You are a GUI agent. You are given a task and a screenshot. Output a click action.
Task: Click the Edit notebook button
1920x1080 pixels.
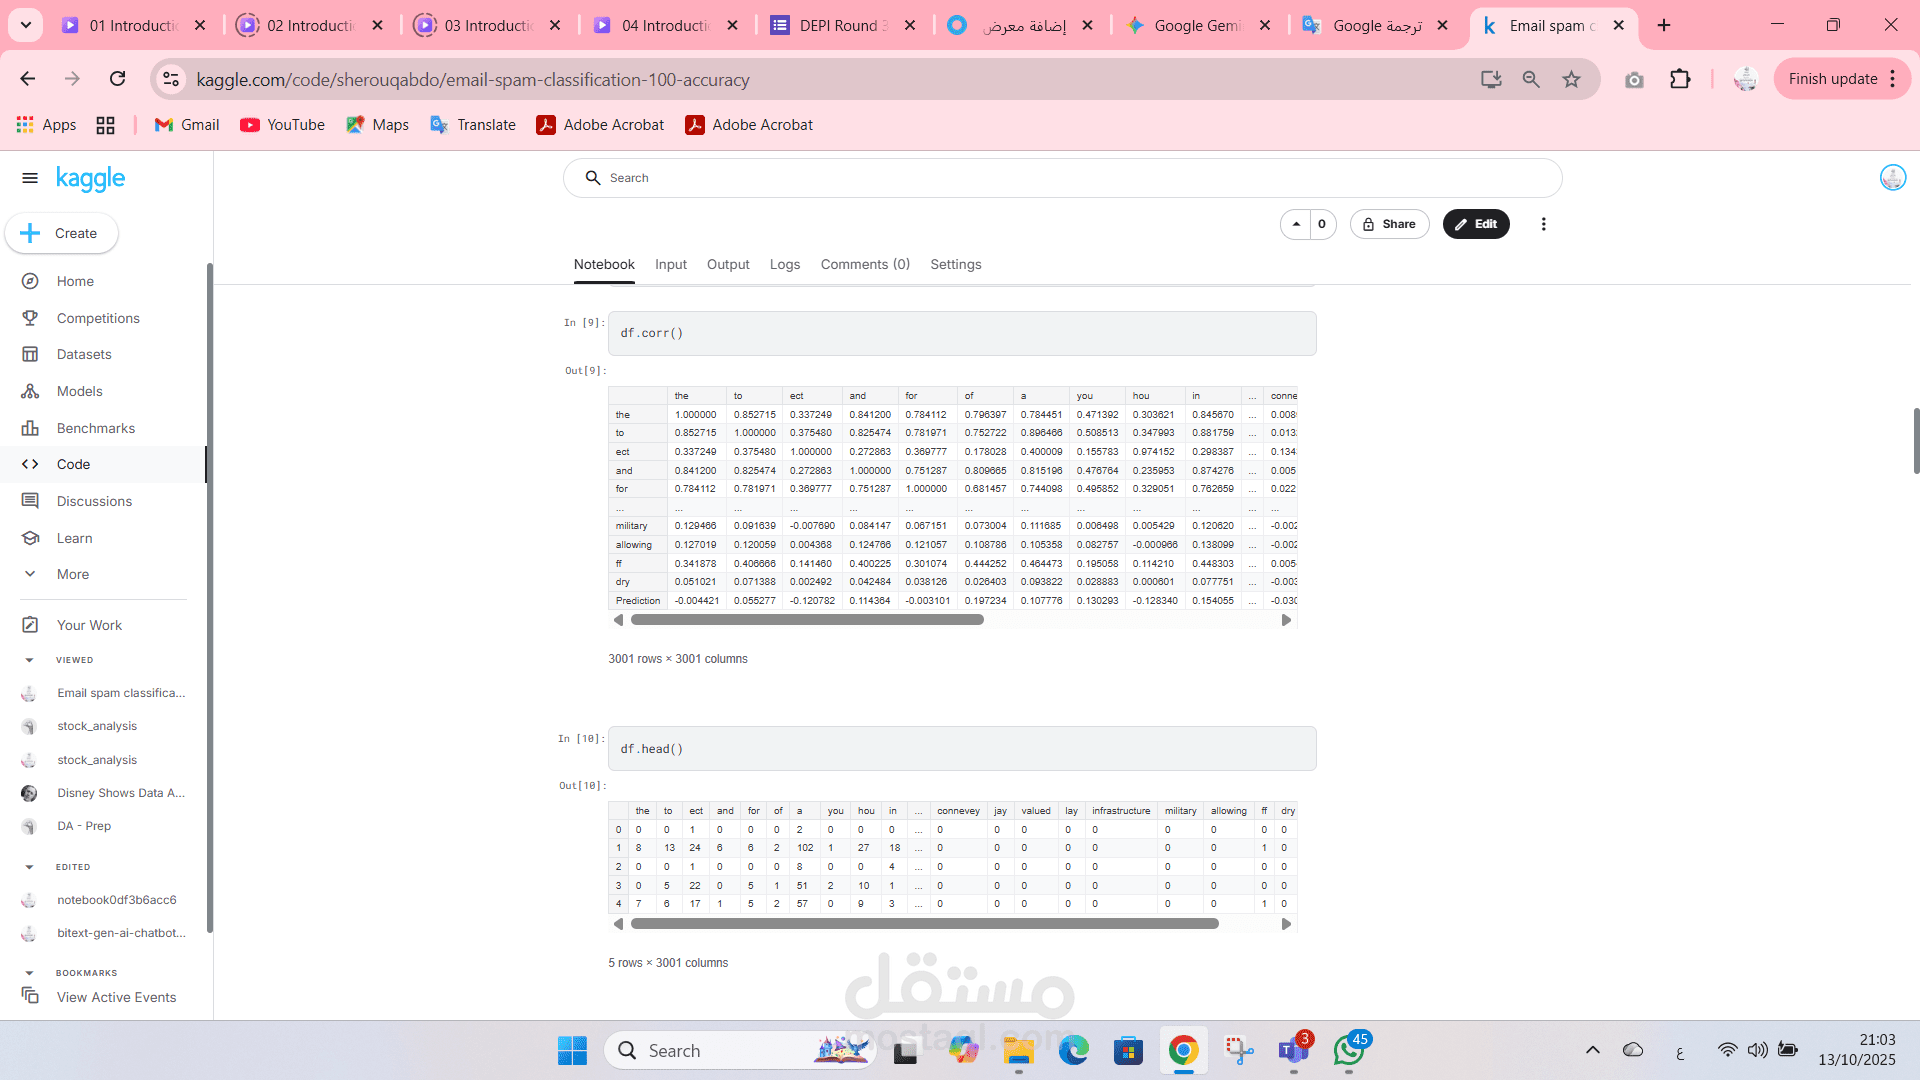pos(1475,224)
